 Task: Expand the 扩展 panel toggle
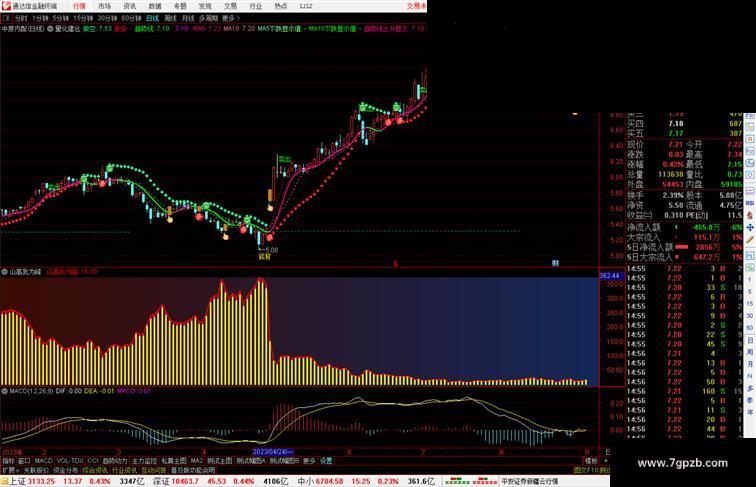pyautogui.click(x=10, y=470)
